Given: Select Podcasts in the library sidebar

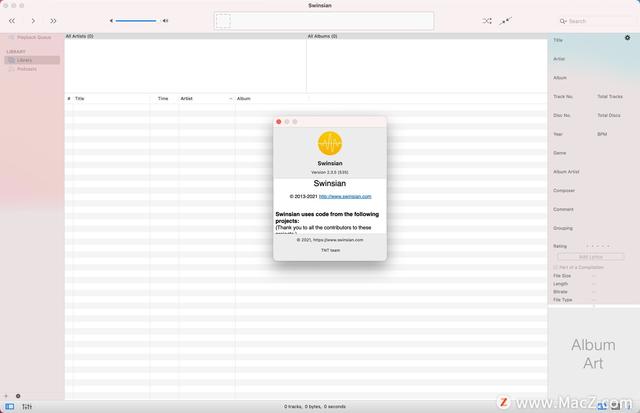Looking at the screenshot, I should point(26,69).
